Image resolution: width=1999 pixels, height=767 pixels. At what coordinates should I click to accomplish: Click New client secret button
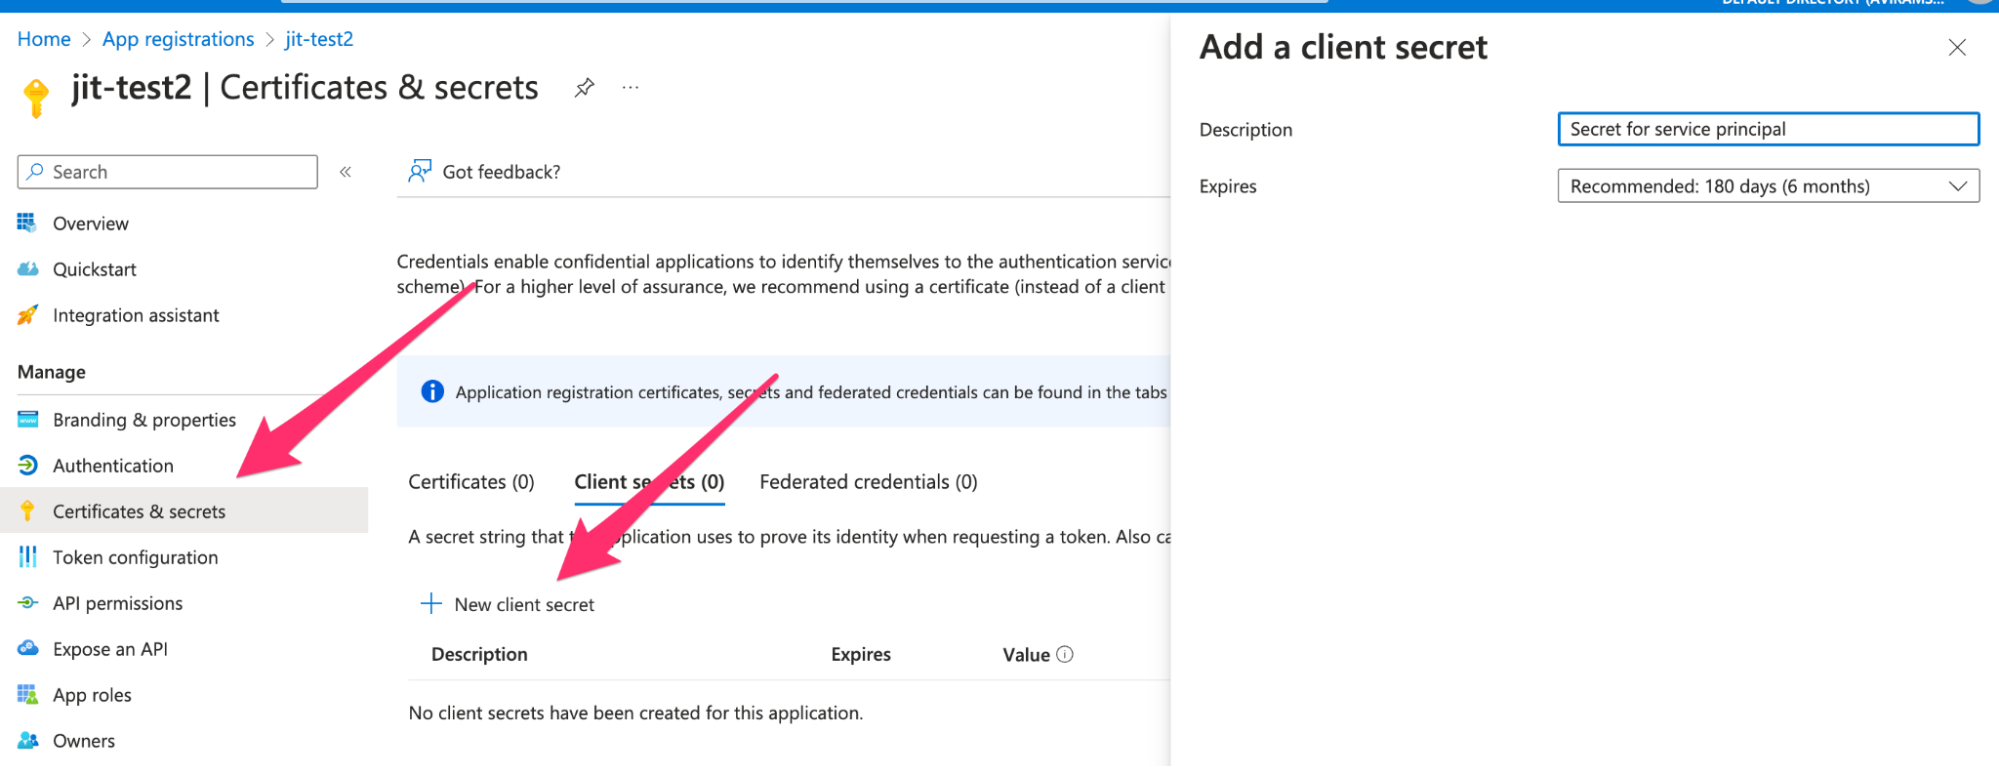tap(508, 604)
